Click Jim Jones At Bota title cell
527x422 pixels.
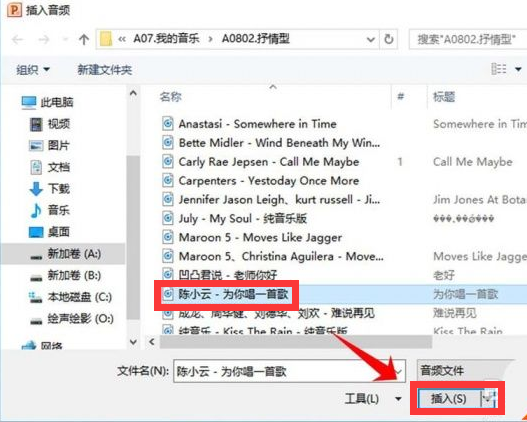point(480,200)
